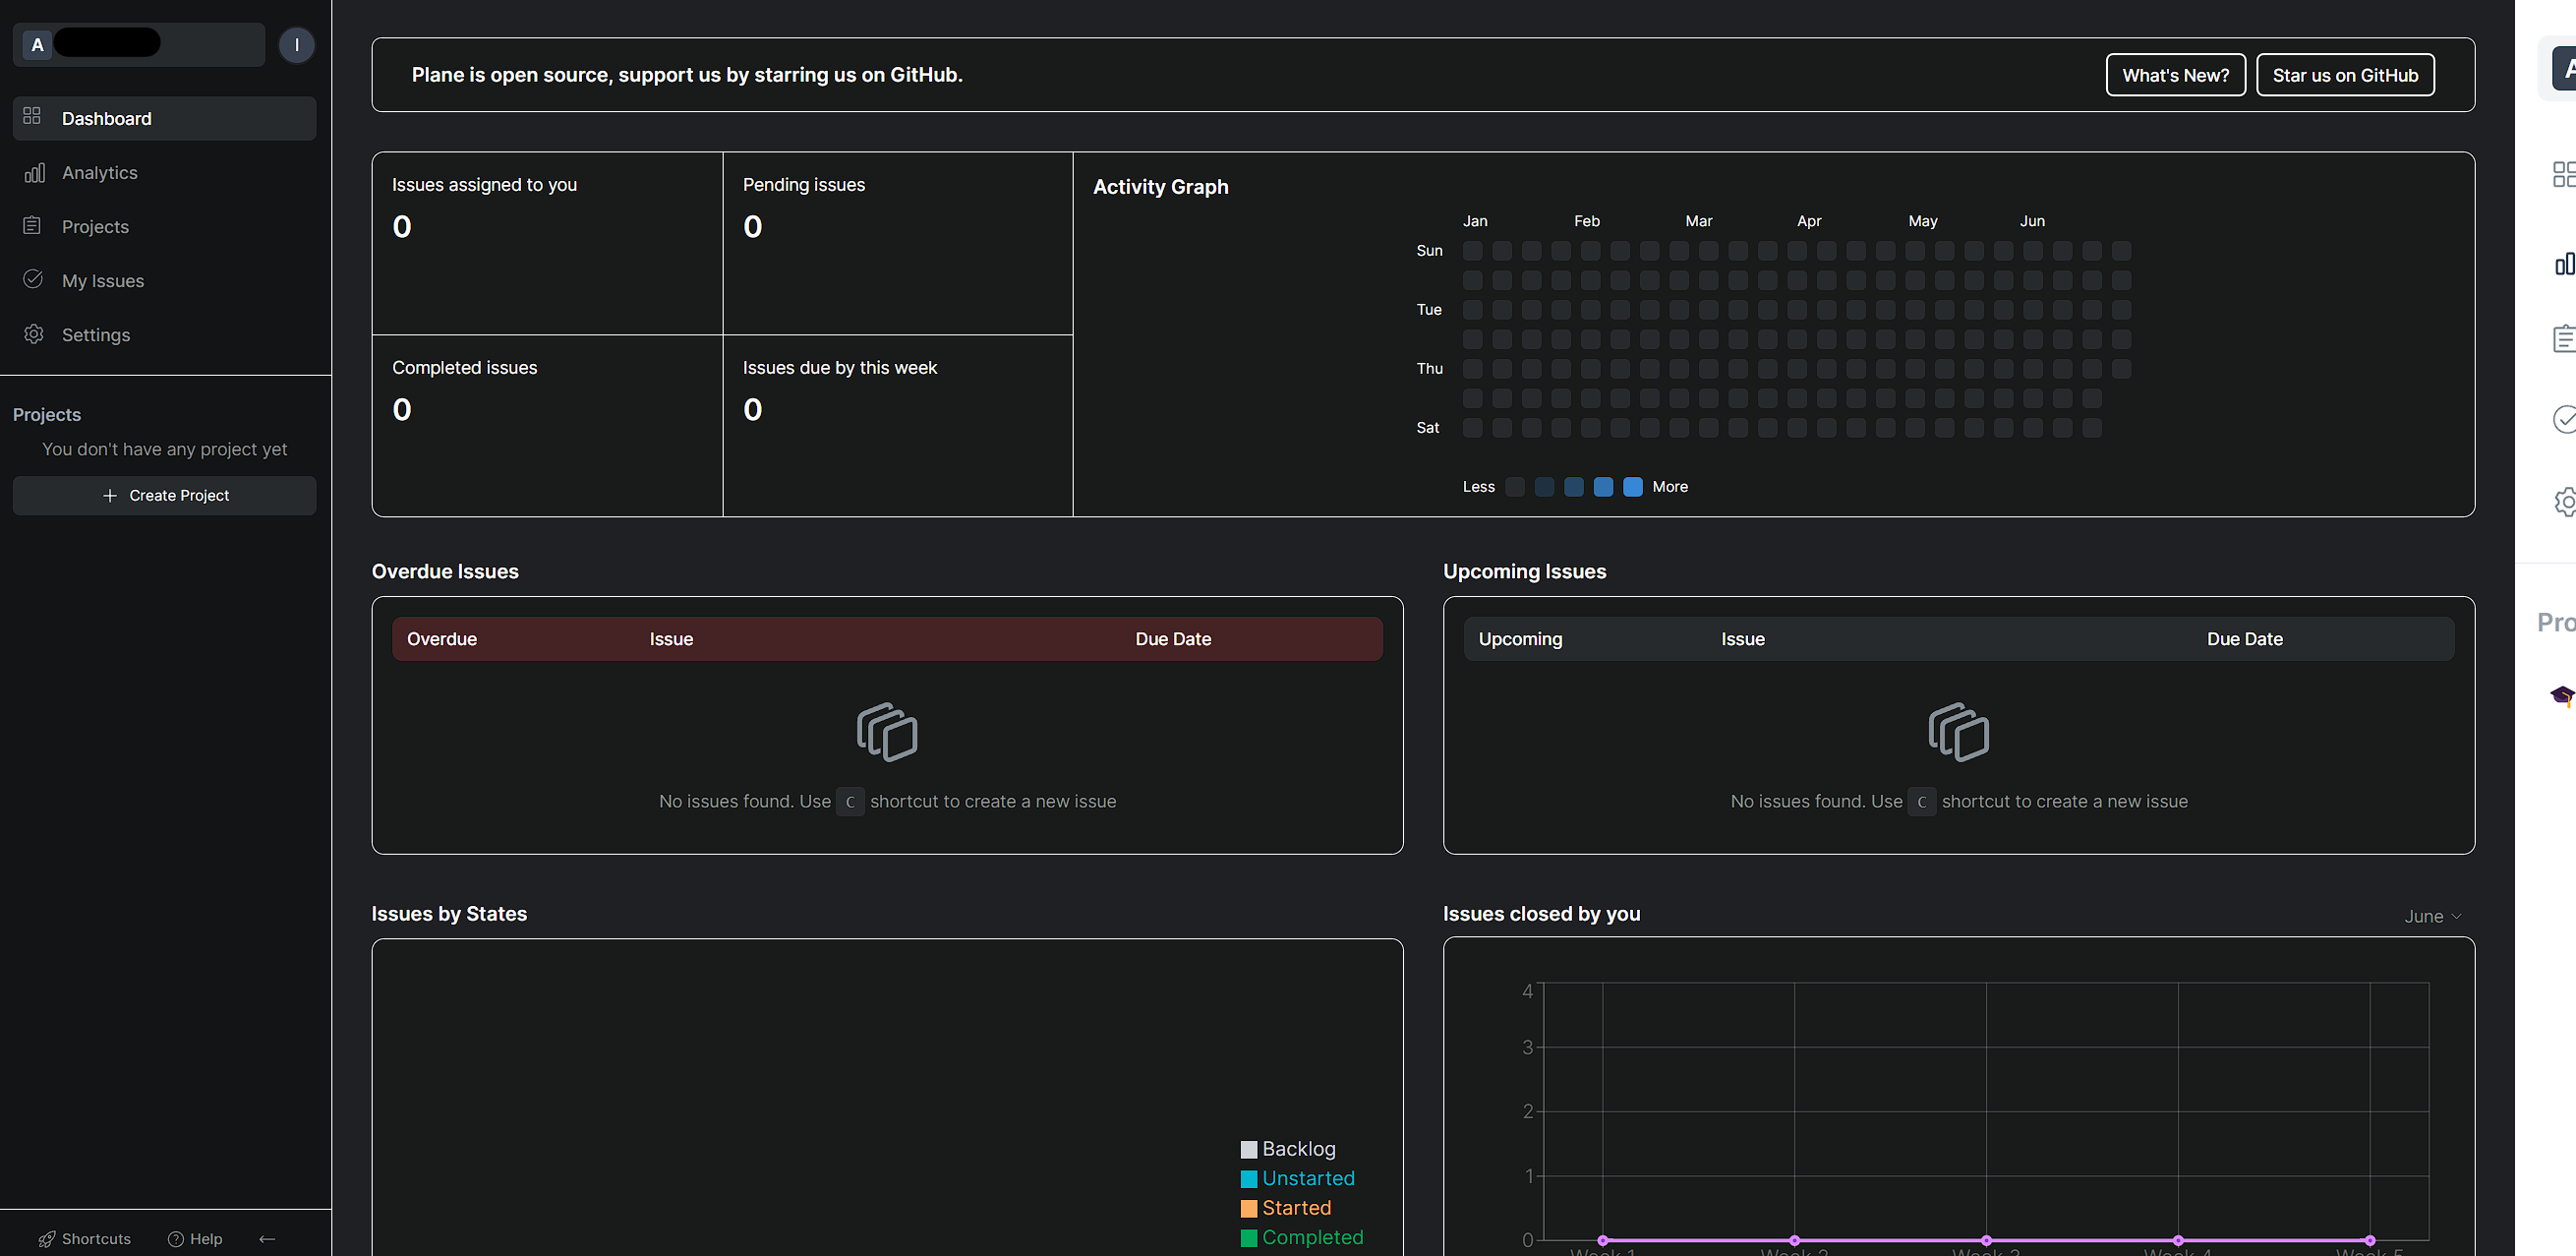The width and height of the screenshot is (2576, 1256).
Task: Select the Projects clipboard icon in sidebar
Action: point(33,226)
